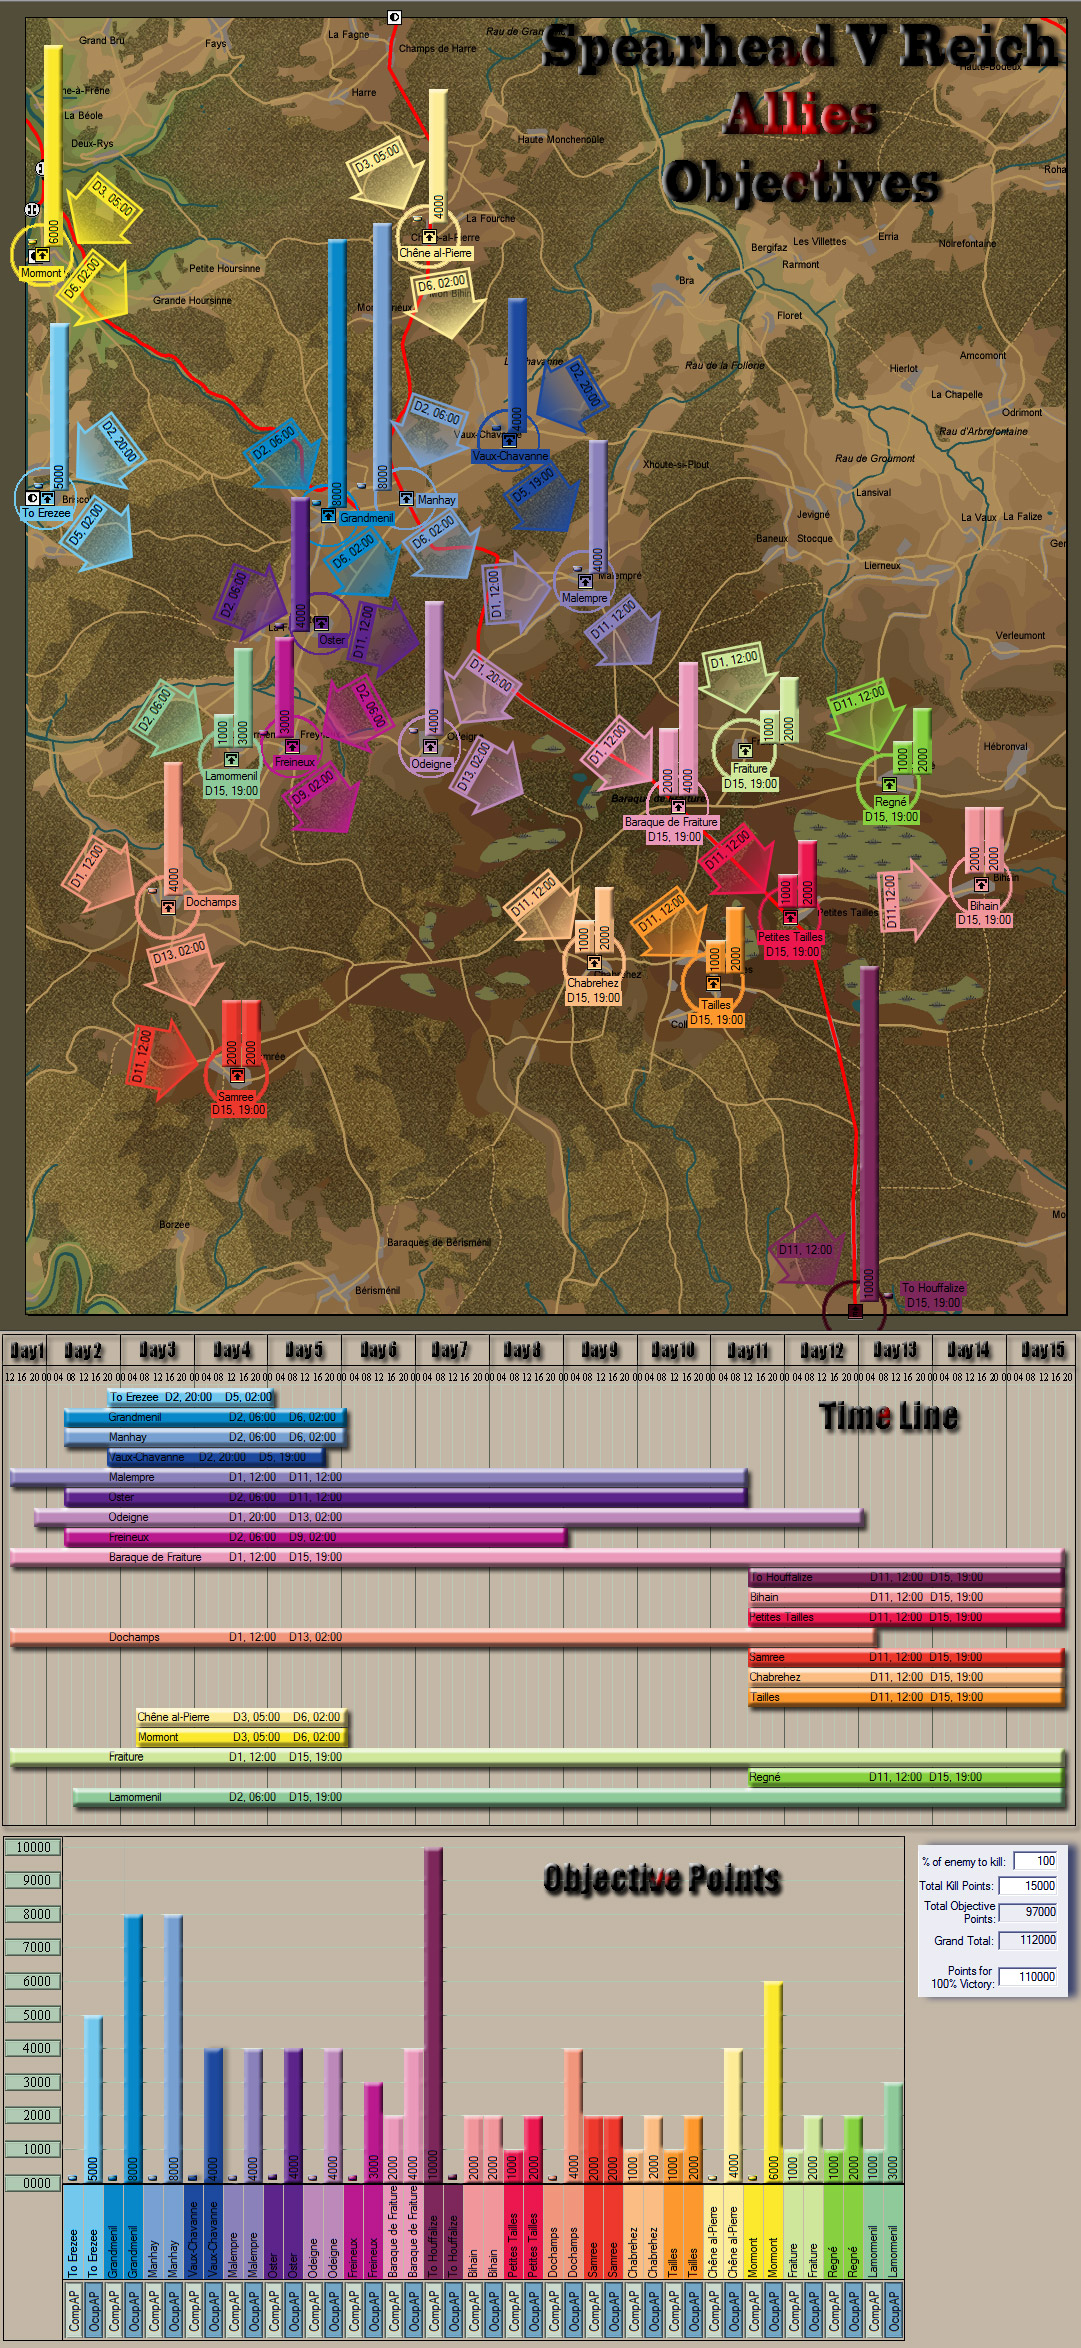Select the Lamormenil objective flag icon
Viewport: 1081px width, 2348px height.
[x=231, y=759]
